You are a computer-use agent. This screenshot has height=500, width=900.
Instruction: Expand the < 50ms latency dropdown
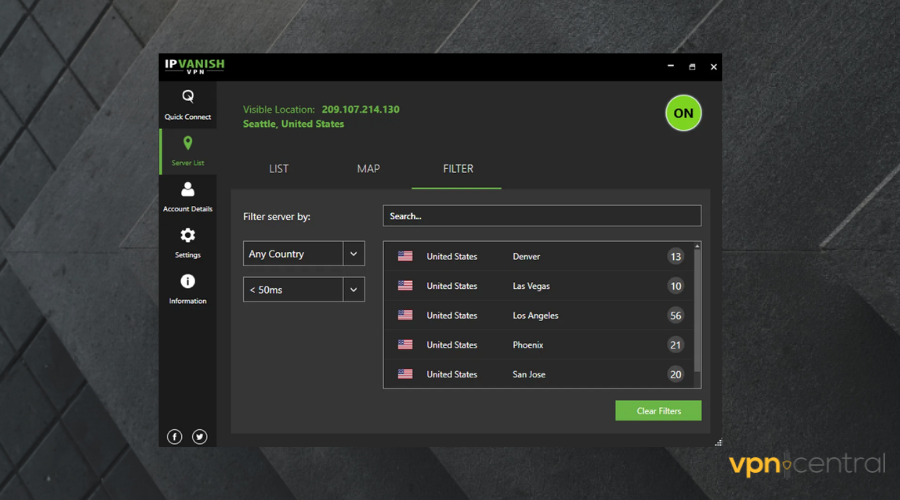[x=353, y=290]
